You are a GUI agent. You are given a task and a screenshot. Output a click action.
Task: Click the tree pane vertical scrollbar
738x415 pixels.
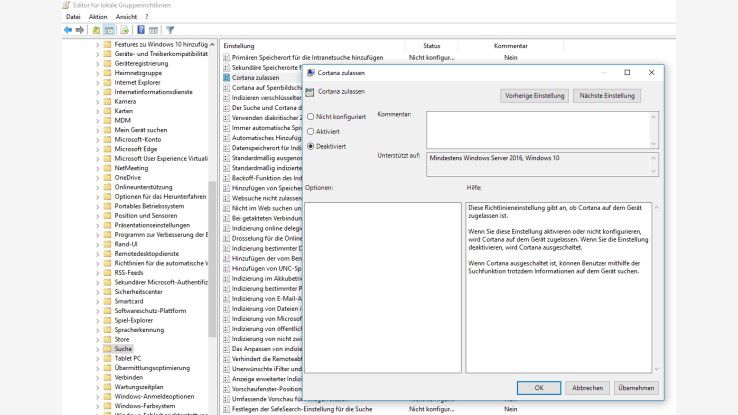(212, 200)
